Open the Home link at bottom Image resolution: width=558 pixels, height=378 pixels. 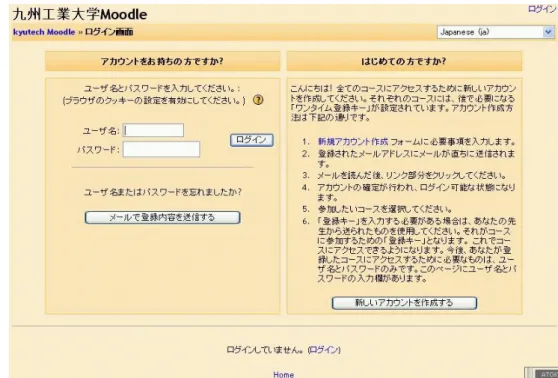point(284,374)
